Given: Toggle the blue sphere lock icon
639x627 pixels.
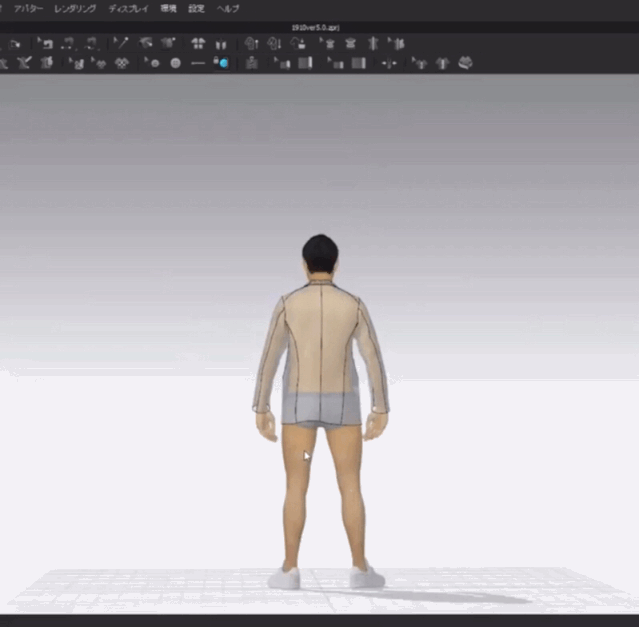Looking at the screenshot, I should 221,63.
